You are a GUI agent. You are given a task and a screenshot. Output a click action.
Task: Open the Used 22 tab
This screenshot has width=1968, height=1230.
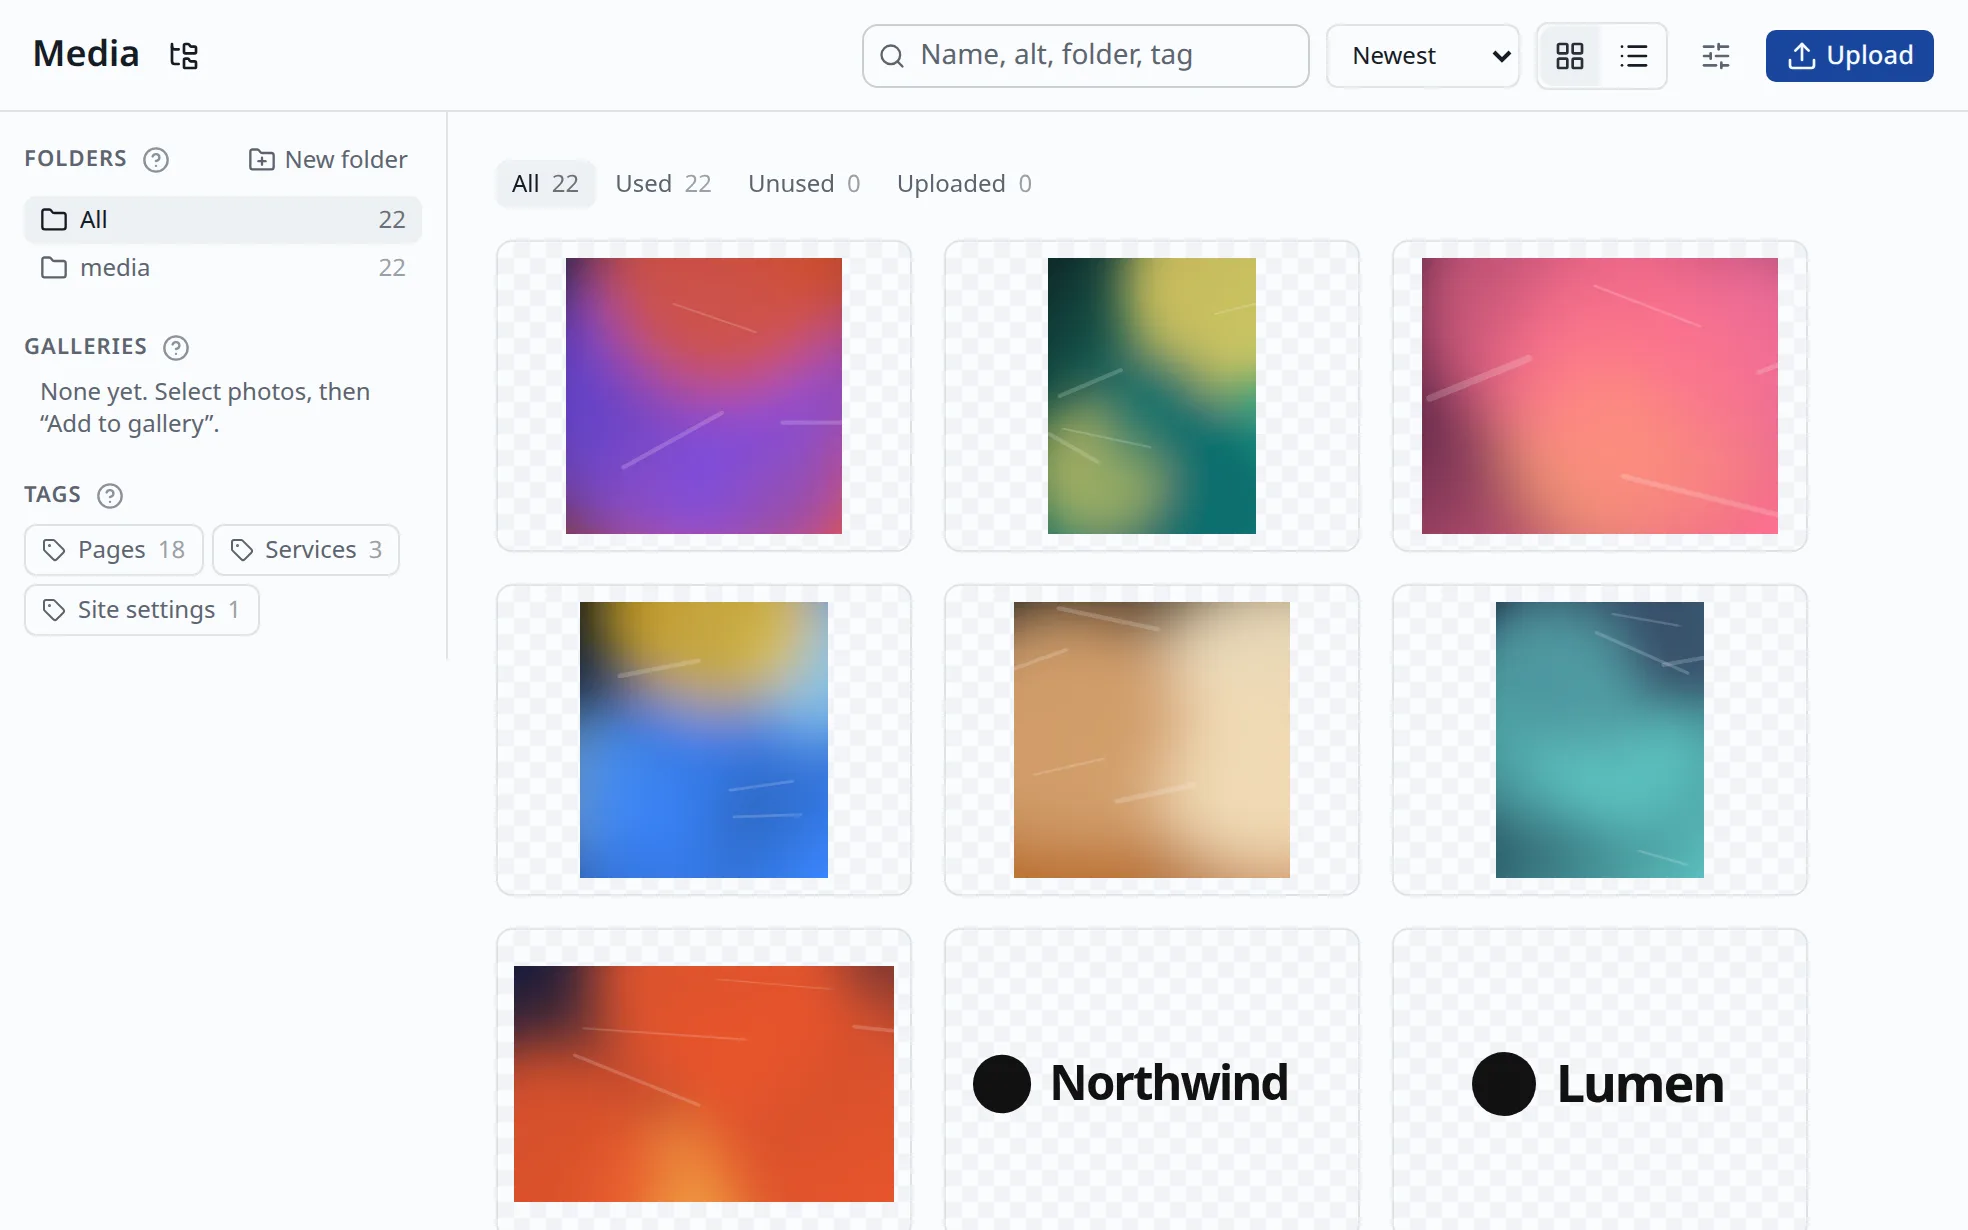click(663, 184)
